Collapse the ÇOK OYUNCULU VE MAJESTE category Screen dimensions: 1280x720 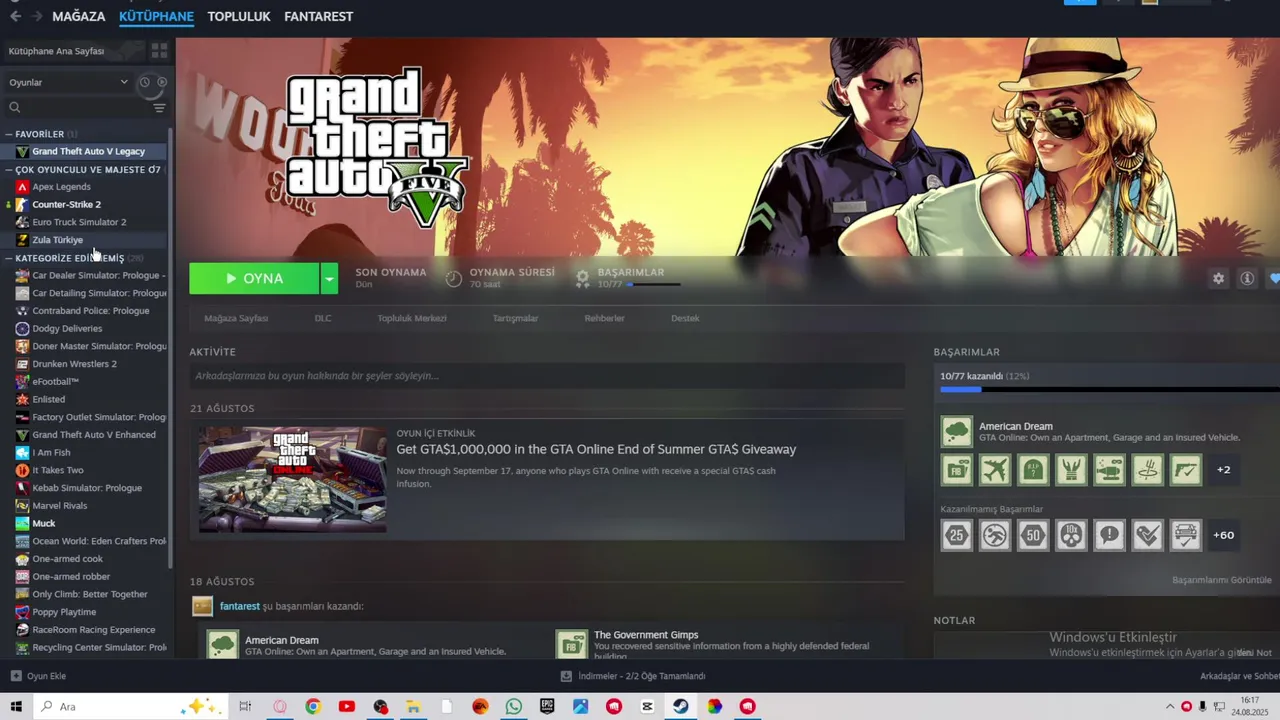pyautogui.click(x=8, y=170)
